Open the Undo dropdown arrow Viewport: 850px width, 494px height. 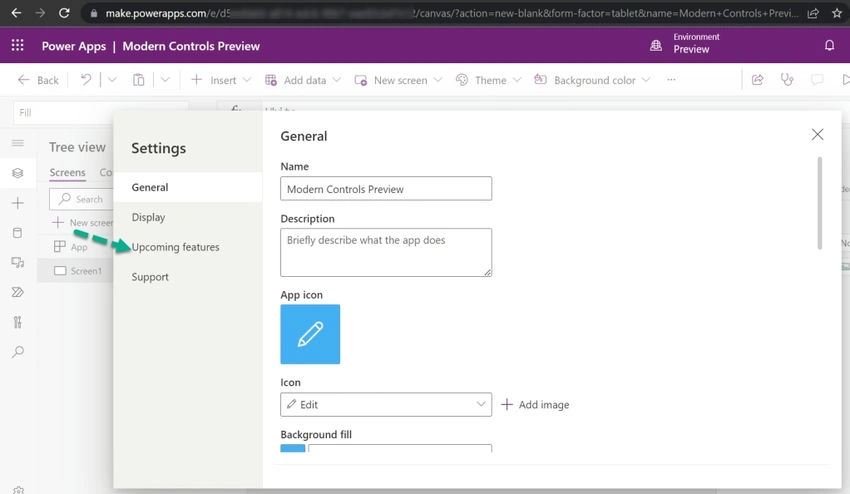(112, 80)
